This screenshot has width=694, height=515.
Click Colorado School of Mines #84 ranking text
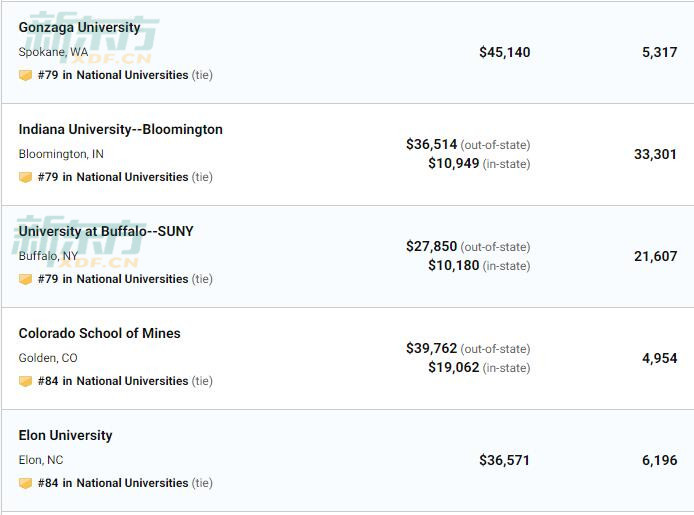click(x=113, y=381)
